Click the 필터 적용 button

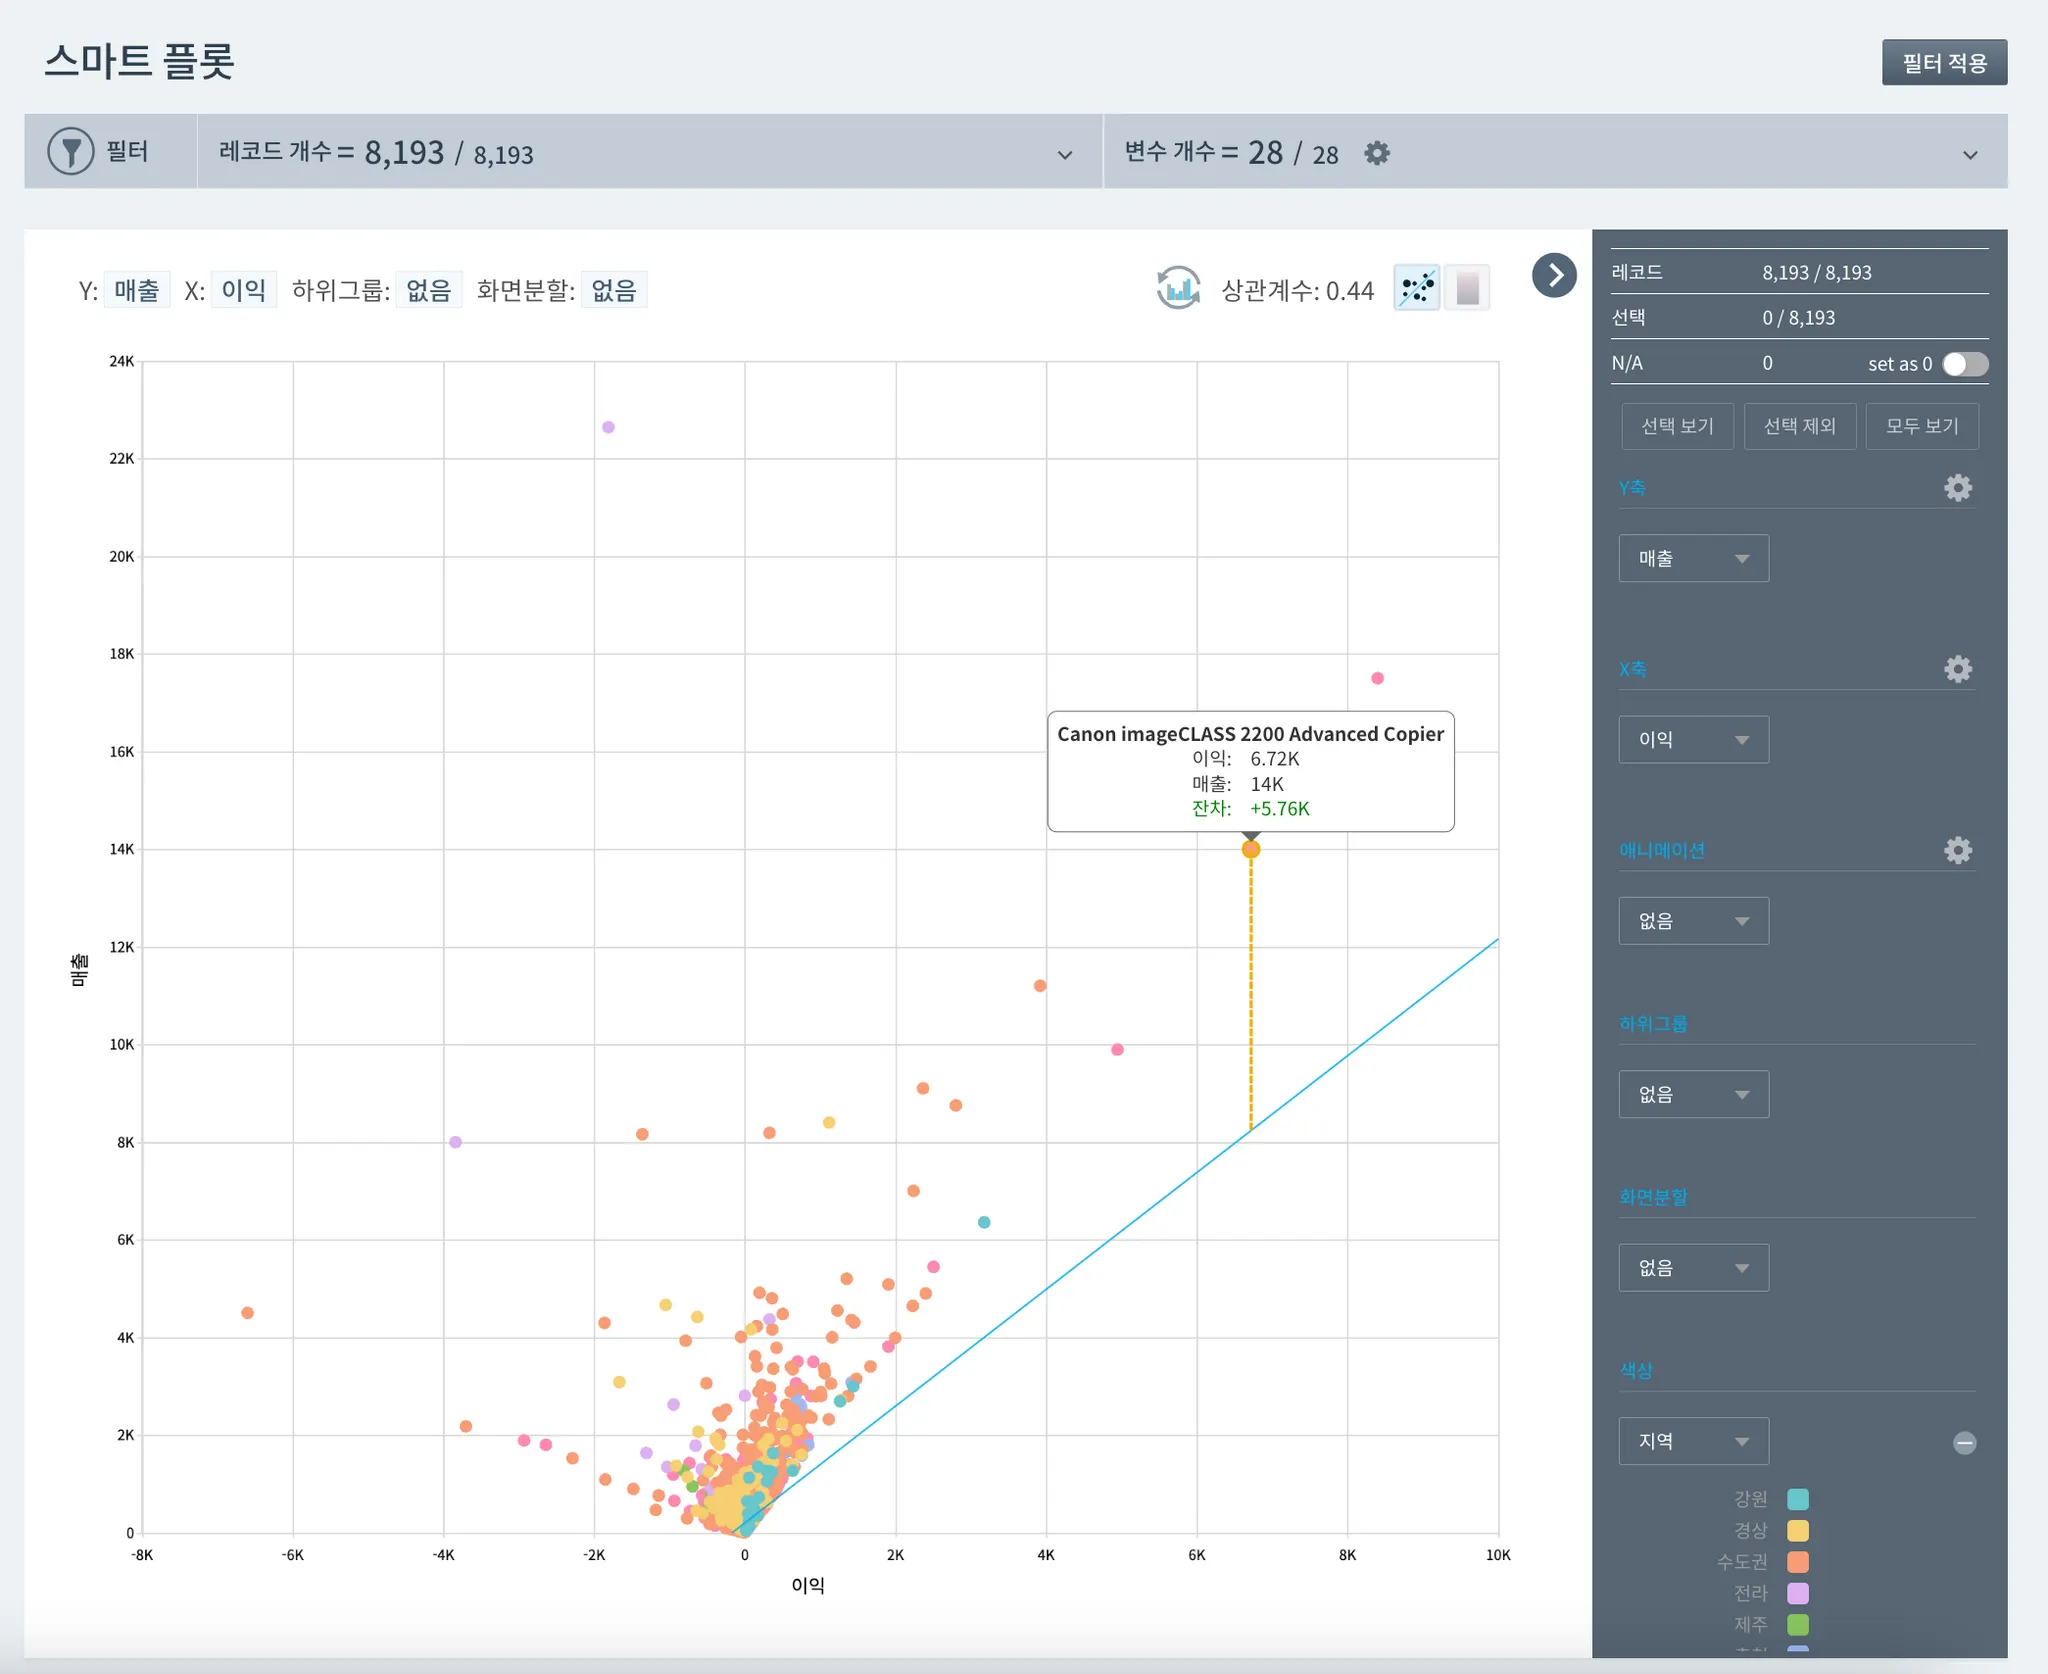(1943, 63)
